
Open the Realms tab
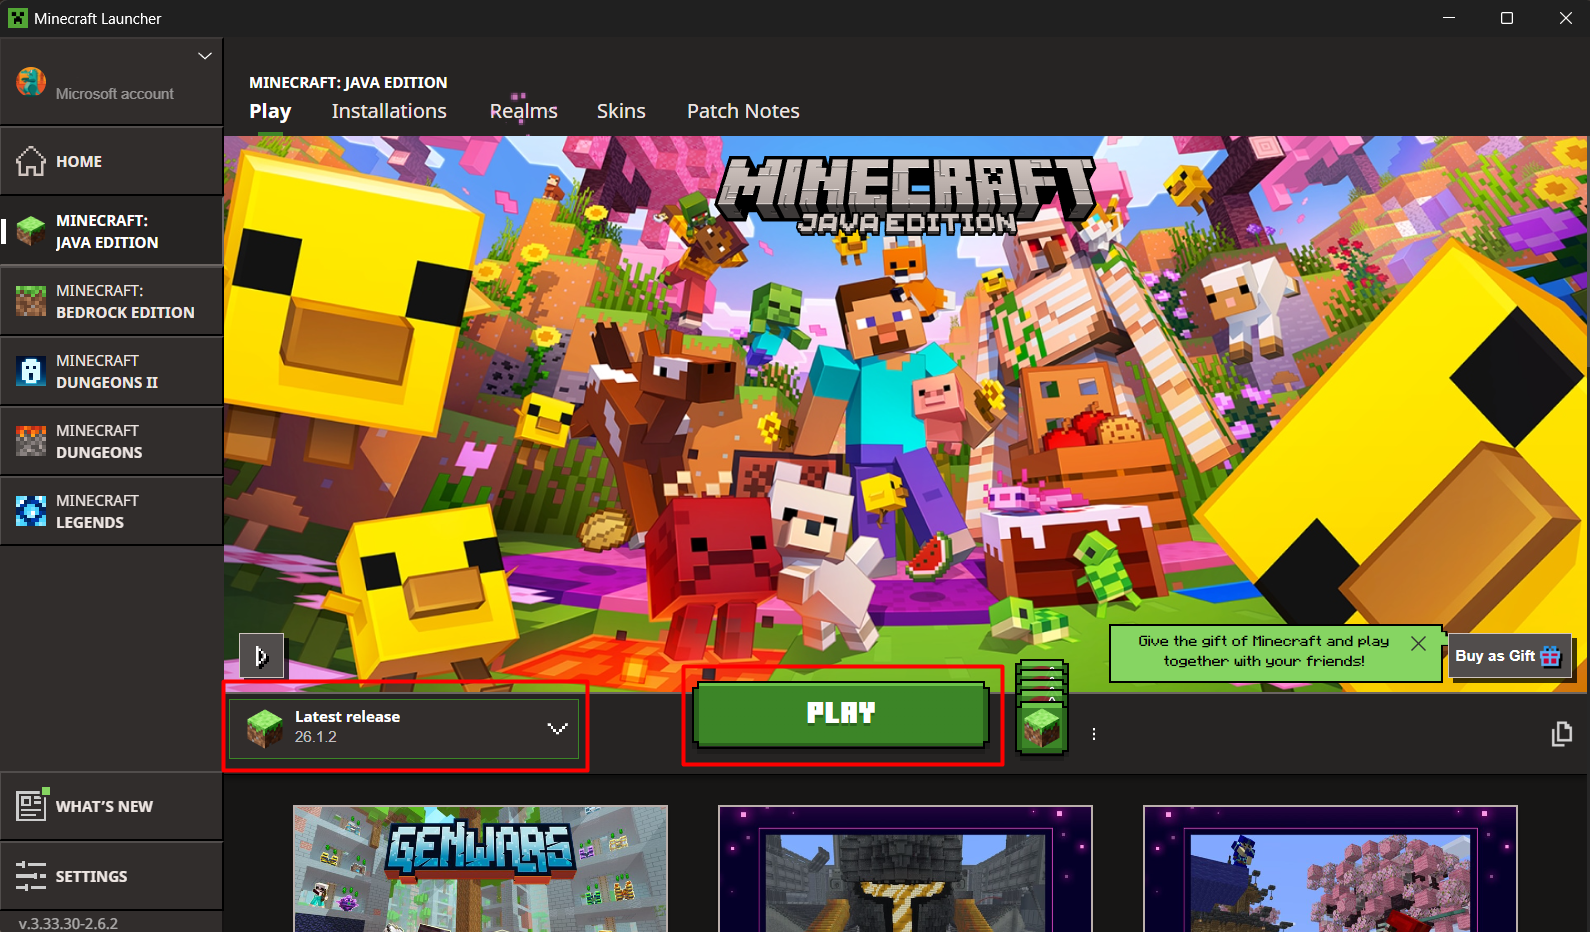(523, 111)
